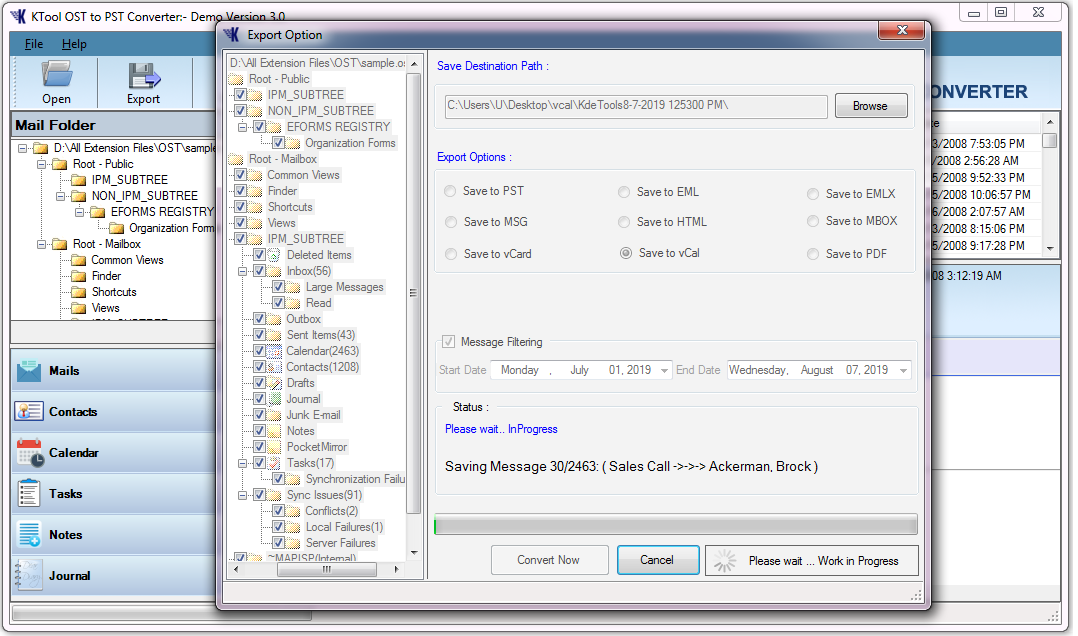
Task: Click the Convert Now button
Action: point(549,560)
